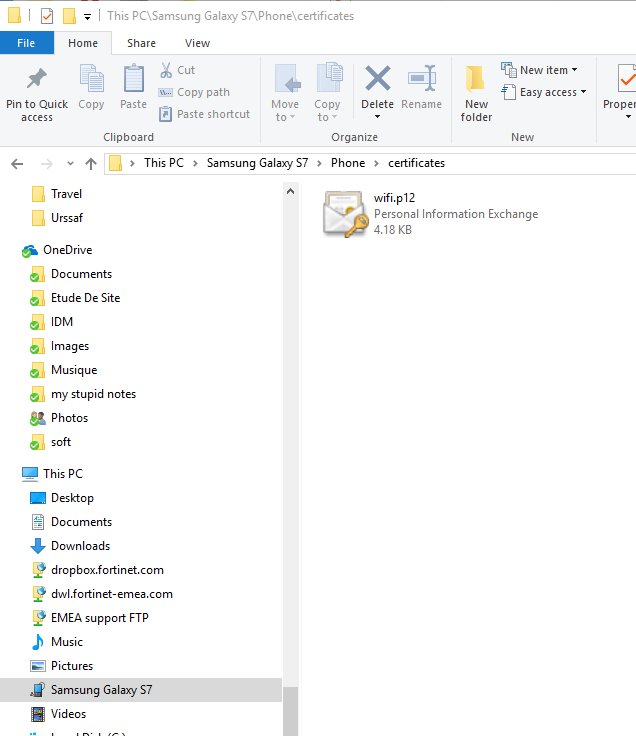Screen dimensions: 636x736
Task: Click the Copy path icon
Action: pos(165,92)
